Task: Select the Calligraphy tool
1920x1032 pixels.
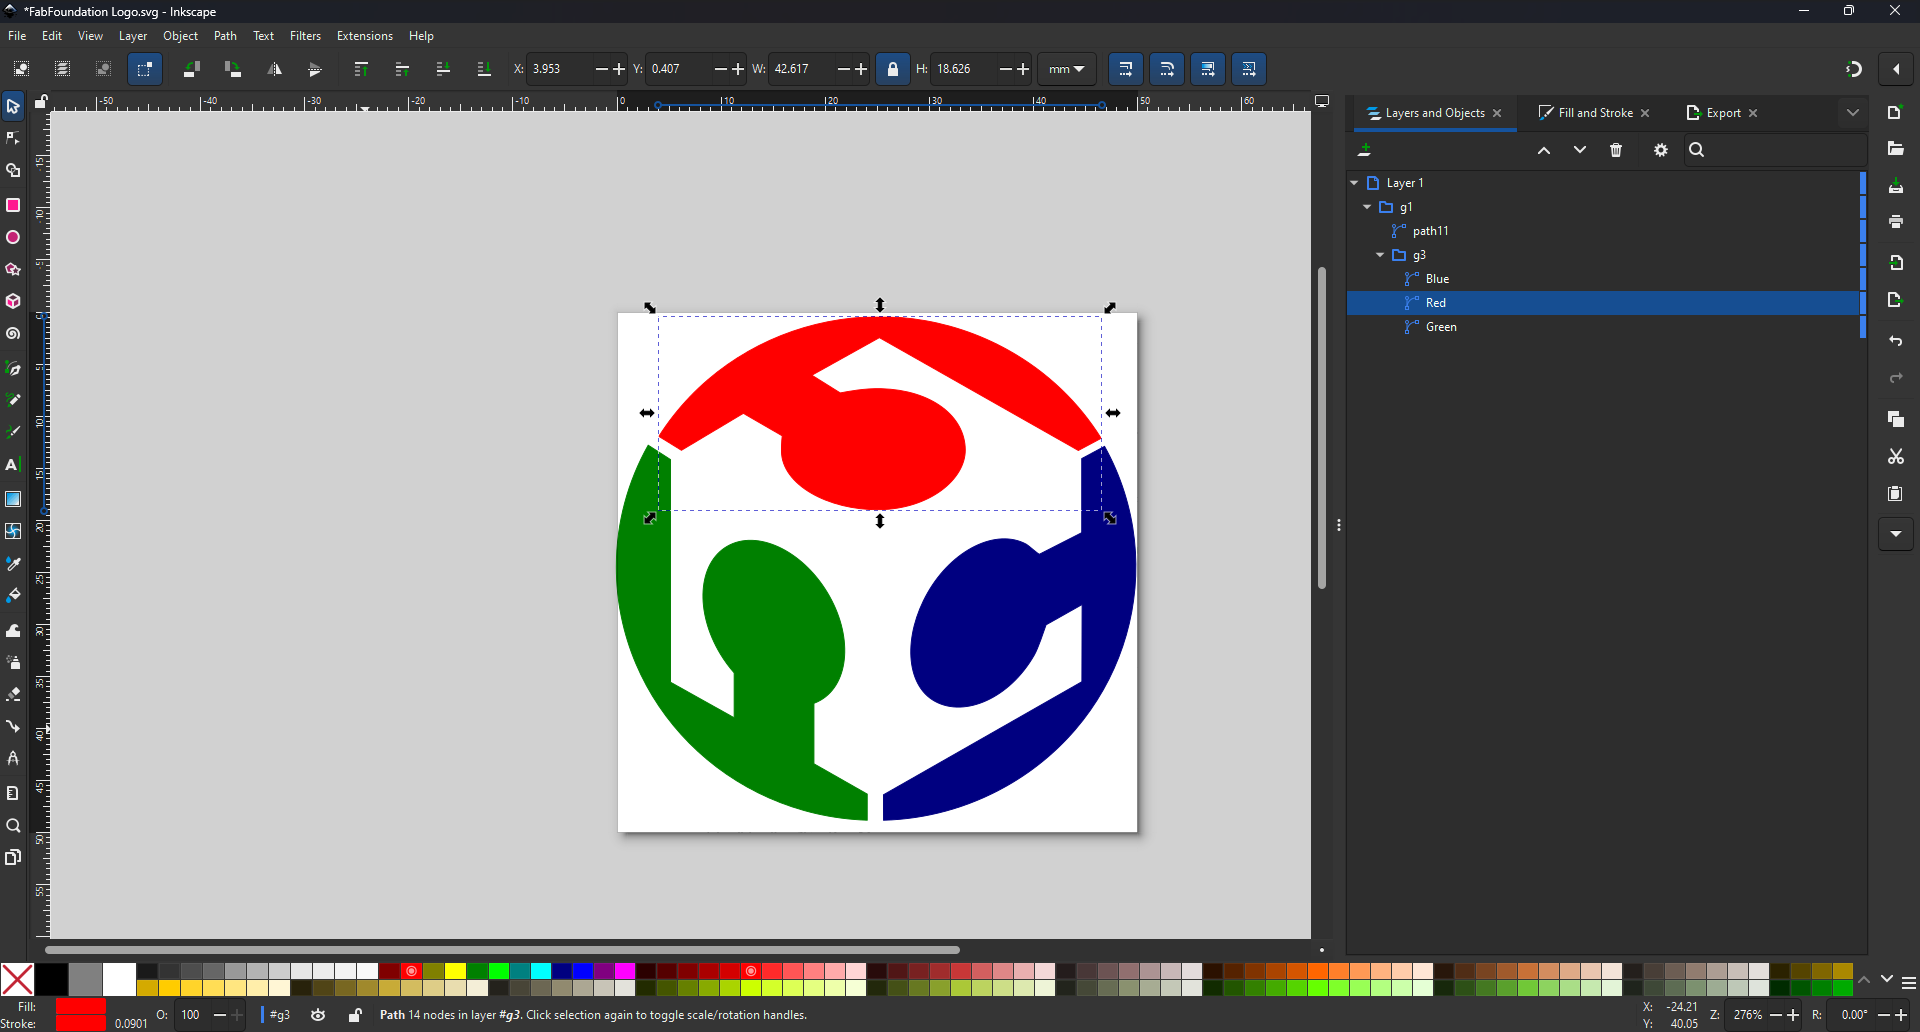Action: click(13, 433)
